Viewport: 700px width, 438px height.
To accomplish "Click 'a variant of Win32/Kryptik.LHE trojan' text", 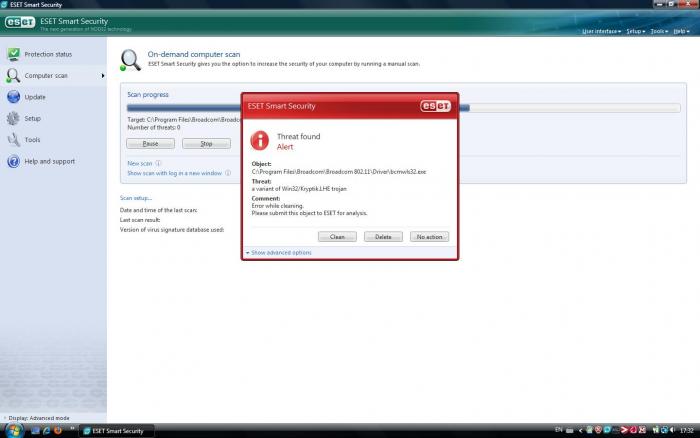I will pos(299,189).
